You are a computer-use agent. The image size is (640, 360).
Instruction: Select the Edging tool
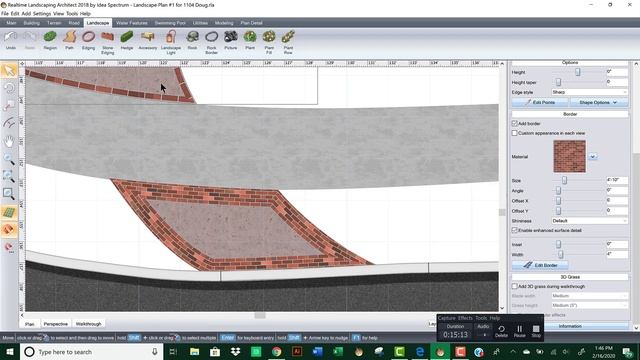(x=88, y=40)
